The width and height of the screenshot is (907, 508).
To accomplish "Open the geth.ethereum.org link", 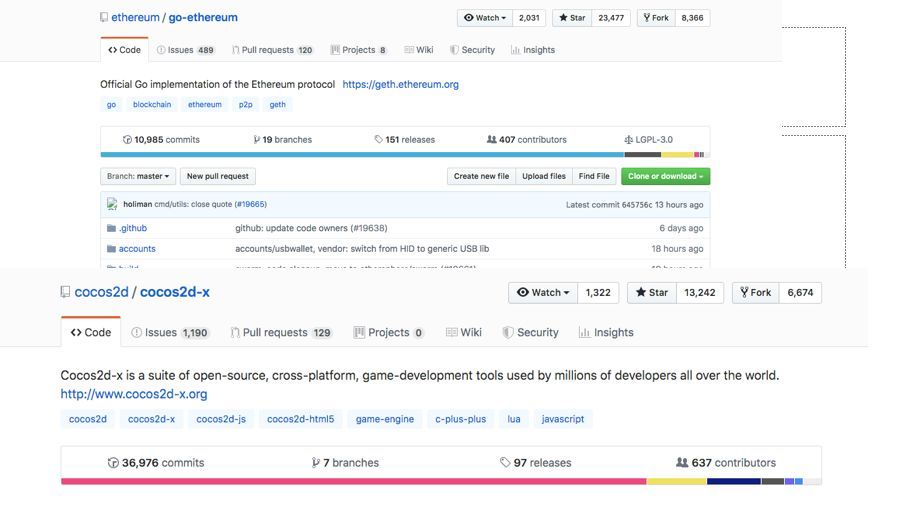I will click(400, 85).
